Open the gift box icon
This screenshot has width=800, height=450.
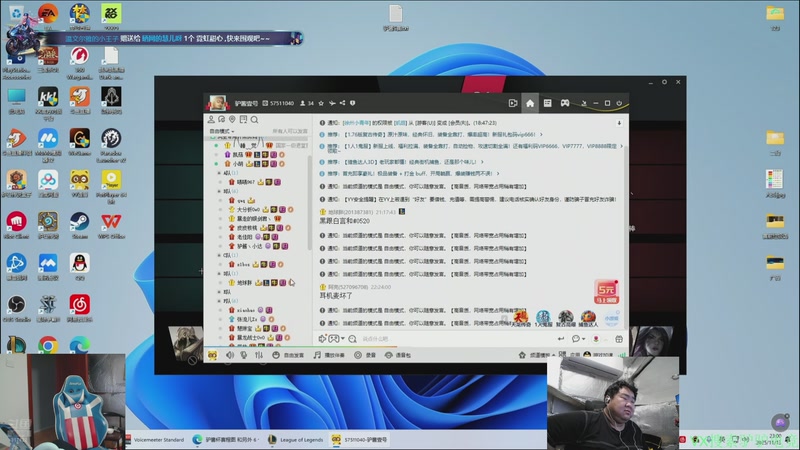click(x=619, y=339)
